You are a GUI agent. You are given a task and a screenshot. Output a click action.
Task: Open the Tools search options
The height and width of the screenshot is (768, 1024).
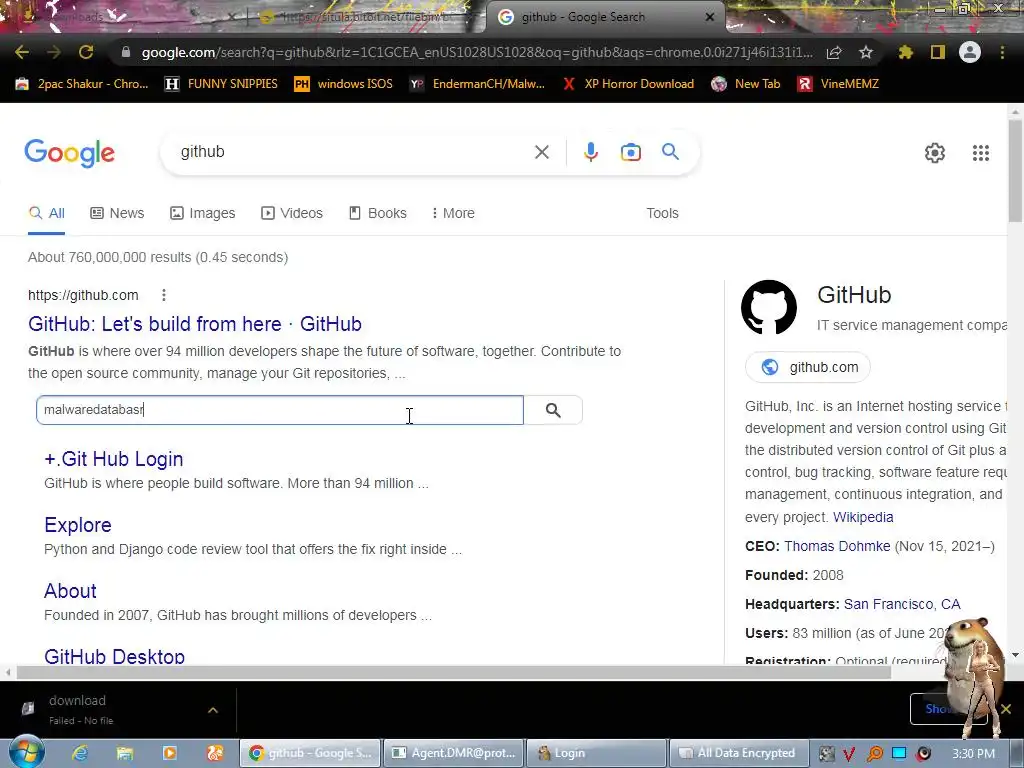[662, 214]
